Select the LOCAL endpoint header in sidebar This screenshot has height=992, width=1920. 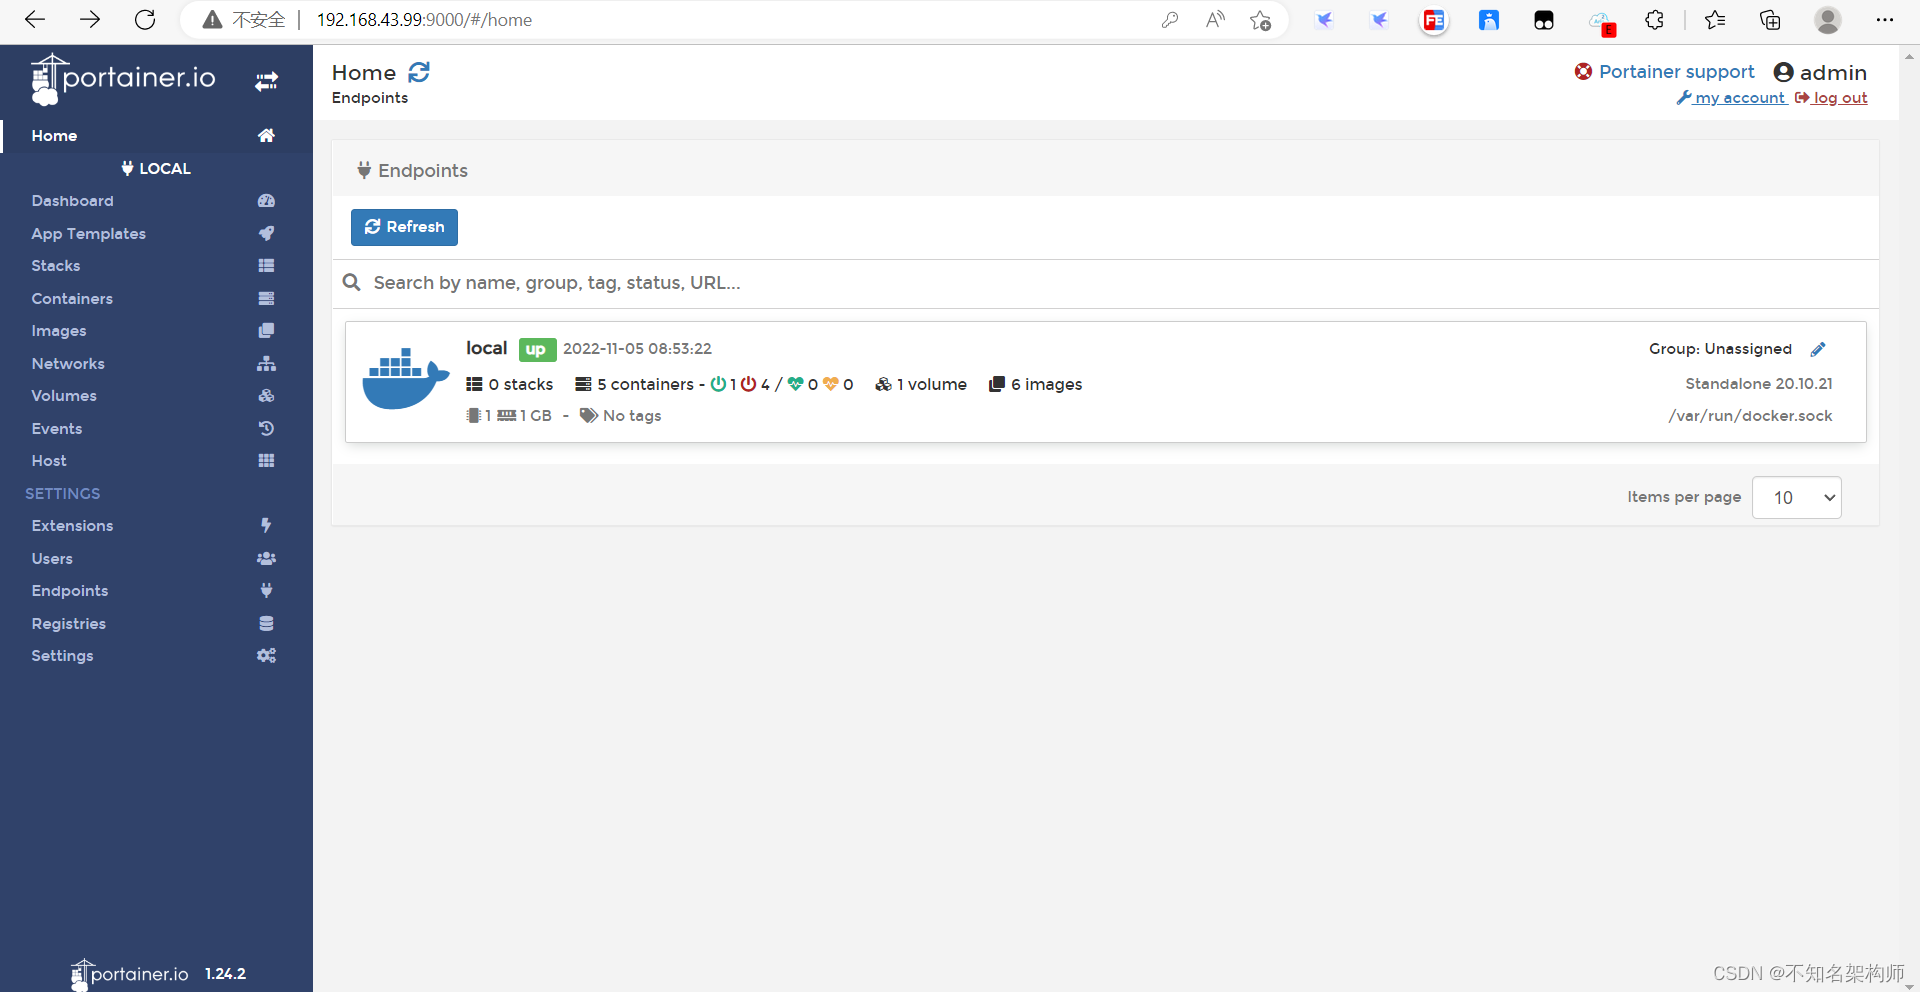click(x=156, y=168)
